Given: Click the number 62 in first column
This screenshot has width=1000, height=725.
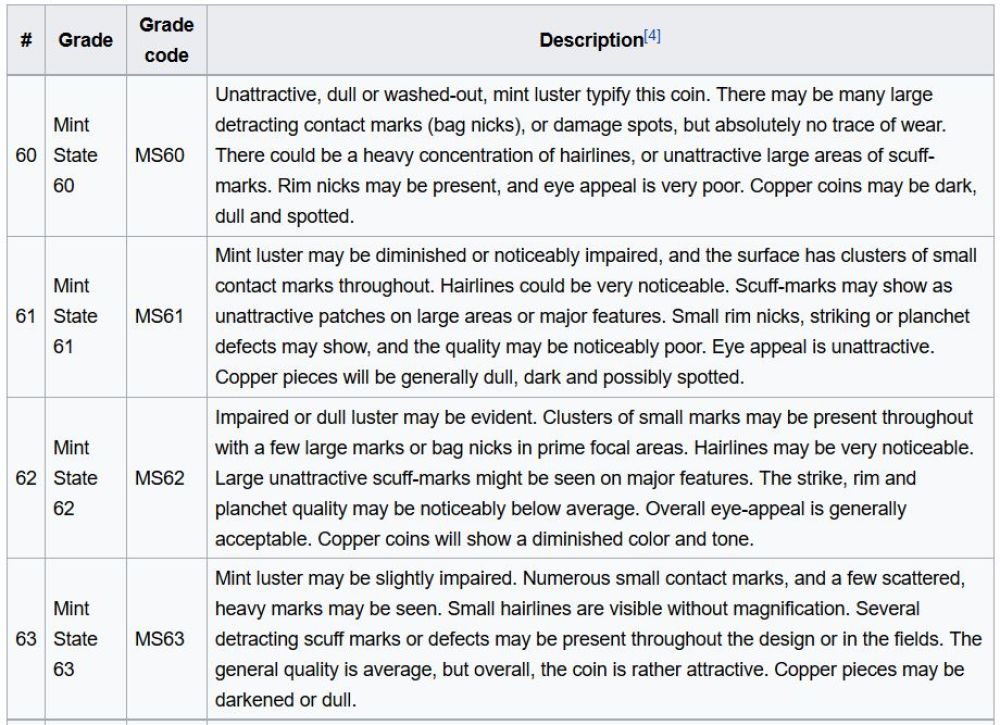Looking at the screenshot, I should tap(26, 478).
